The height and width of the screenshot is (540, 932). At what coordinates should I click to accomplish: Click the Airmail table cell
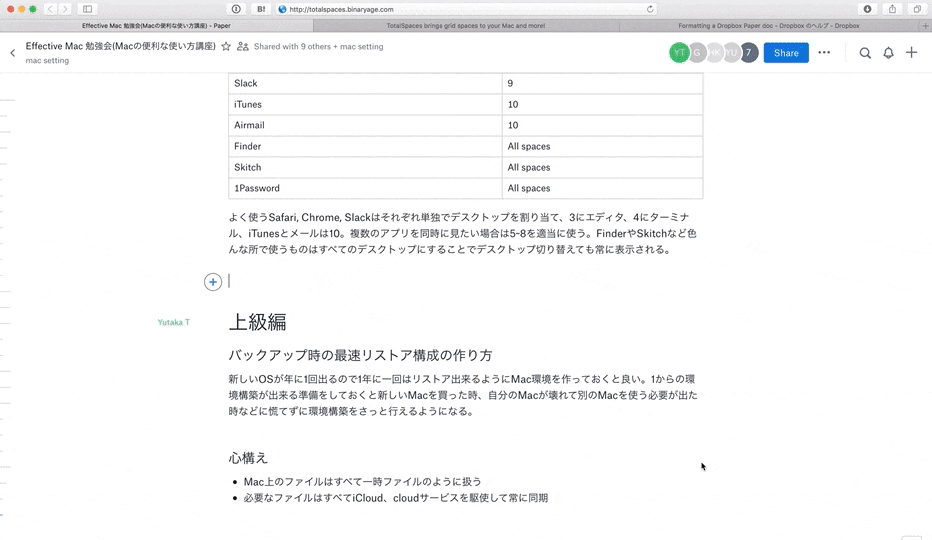(x=366, y=125)
